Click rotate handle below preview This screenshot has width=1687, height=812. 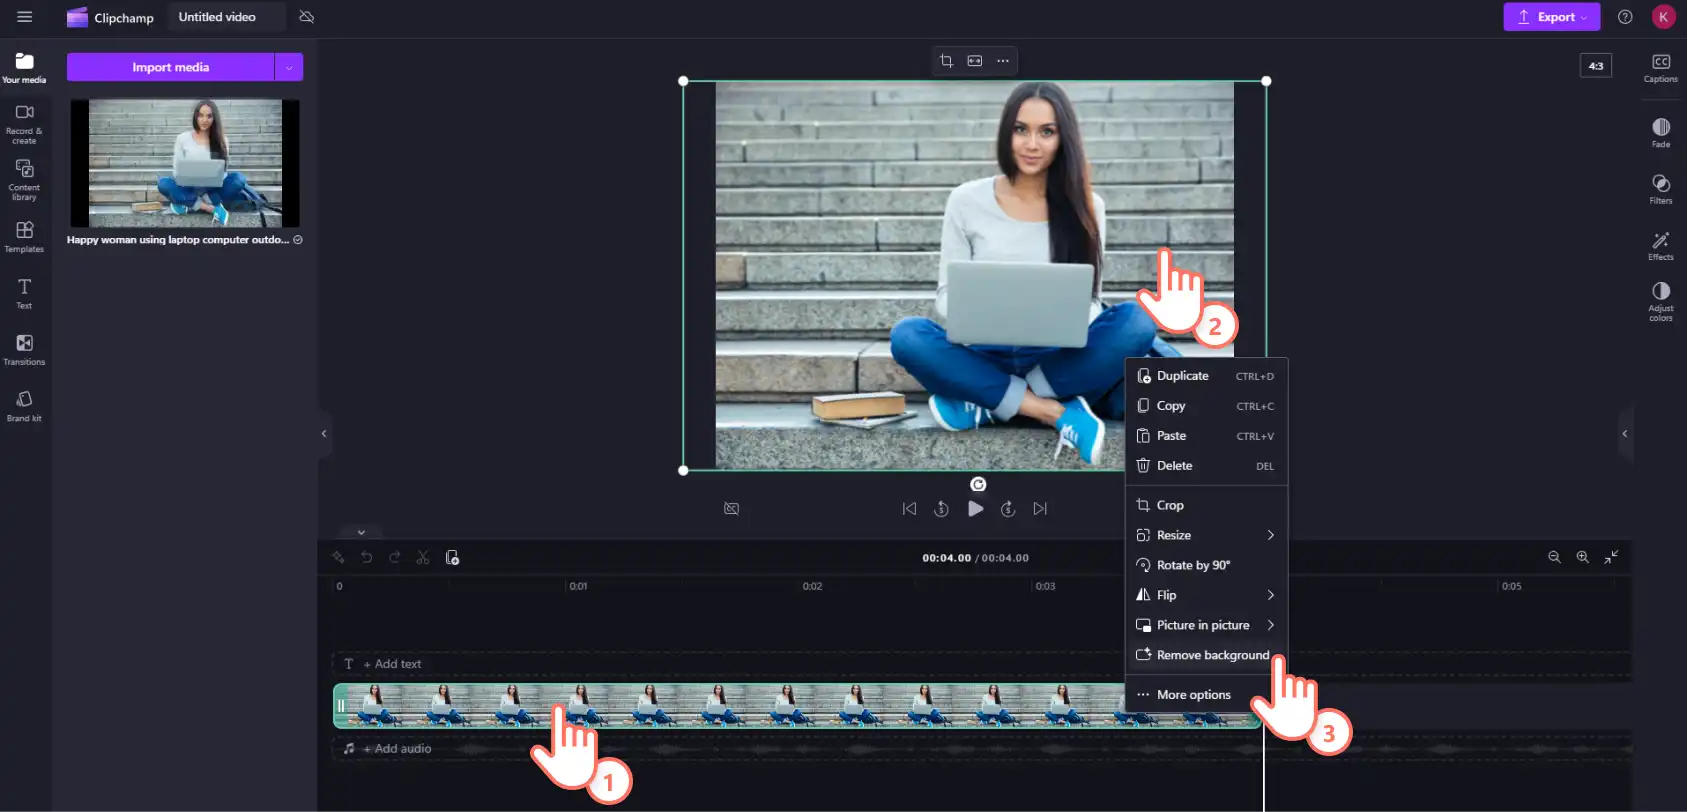978,484
